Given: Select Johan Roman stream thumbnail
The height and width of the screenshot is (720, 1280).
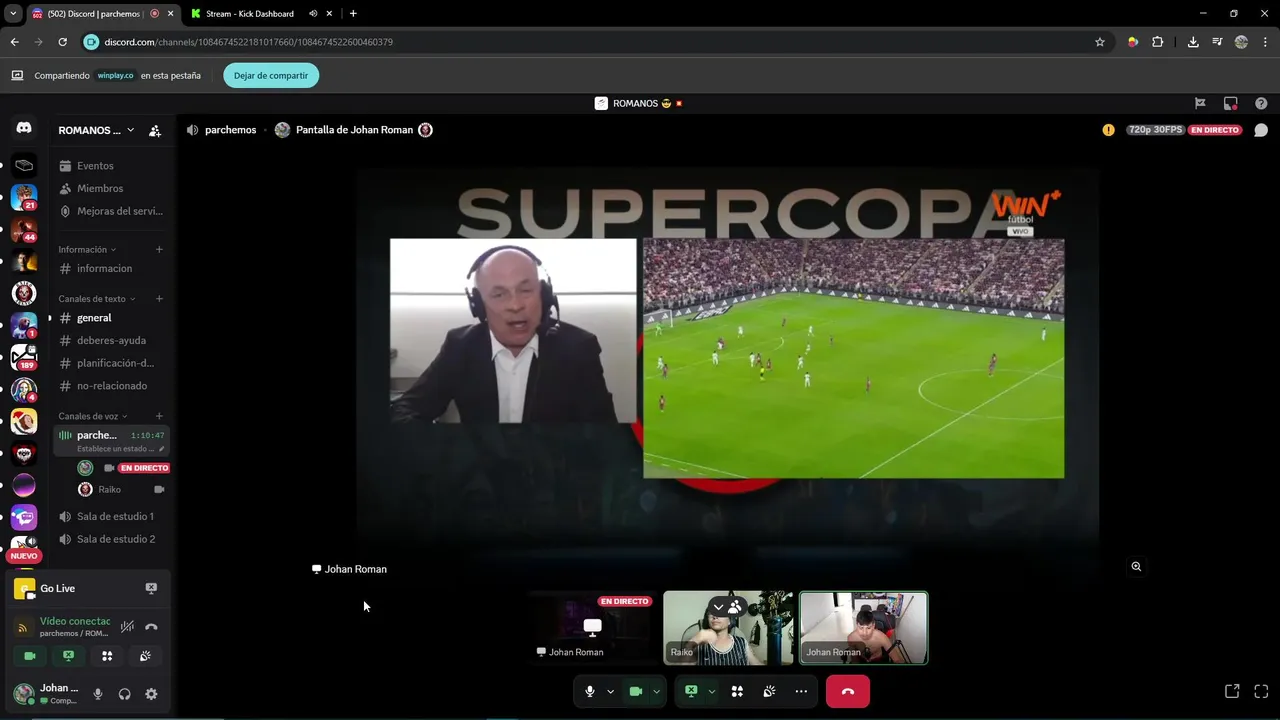Looking at the screenshot, I should tap(593, 628).
